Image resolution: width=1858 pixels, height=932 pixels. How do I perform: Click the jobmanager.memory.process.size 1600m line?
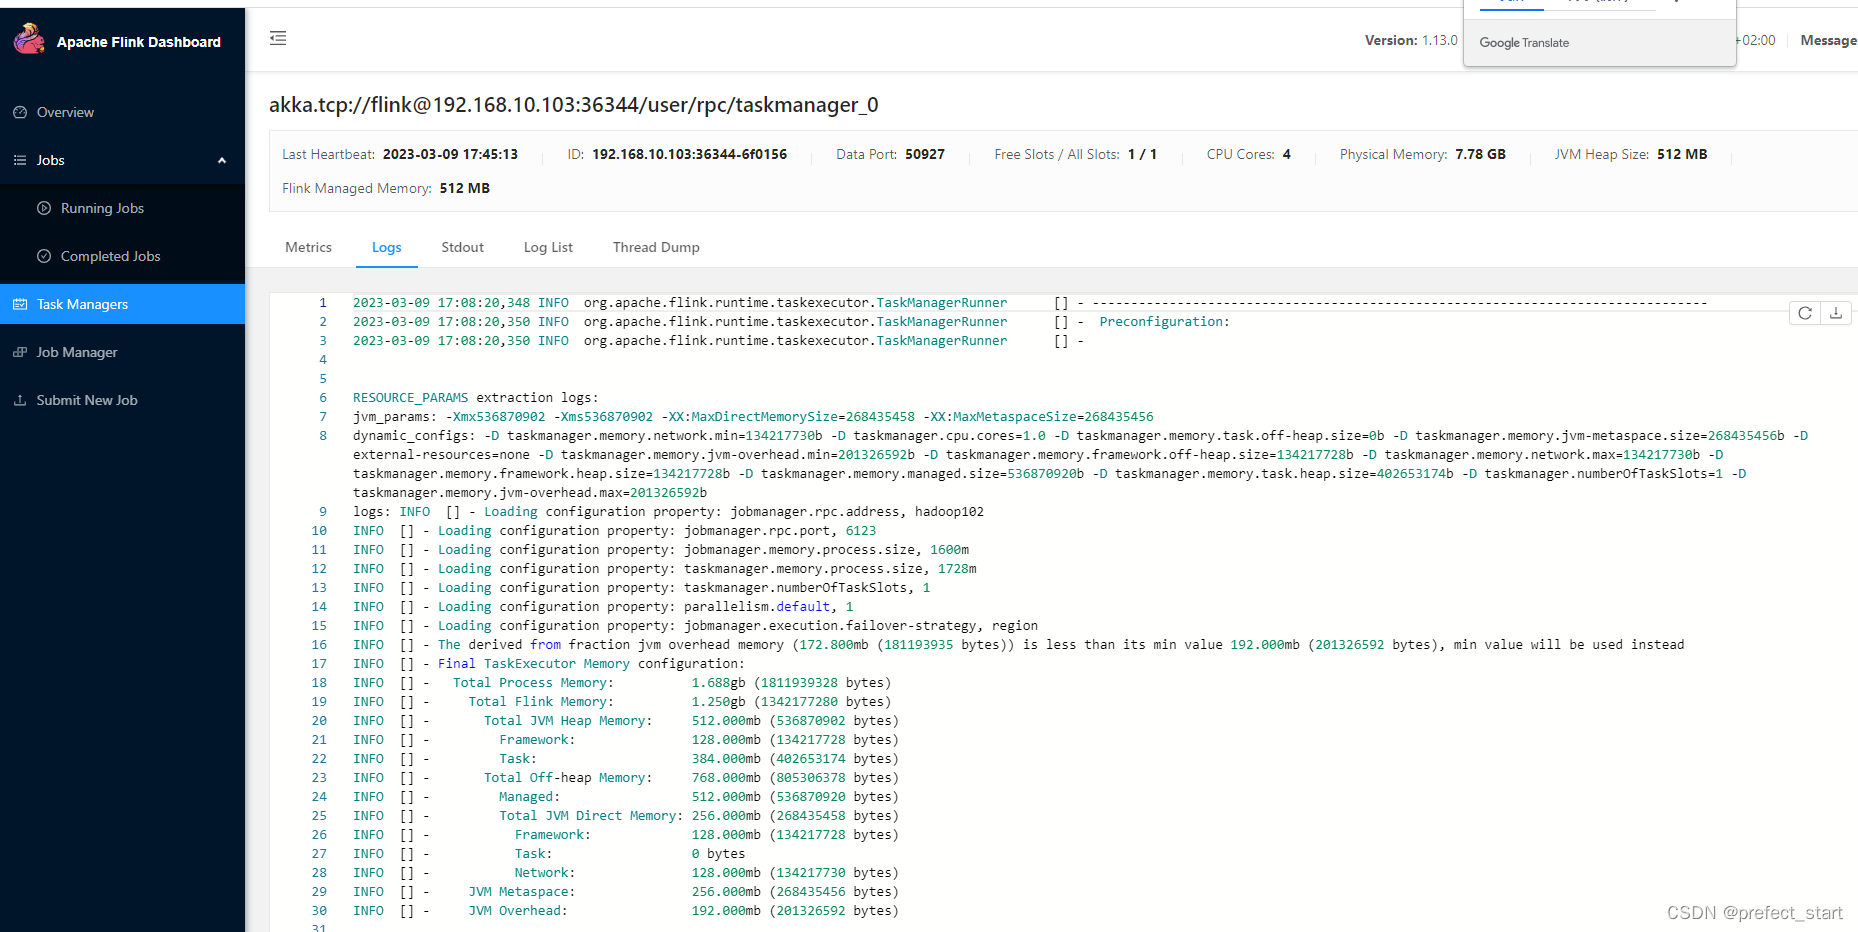[x=661, y=550]
